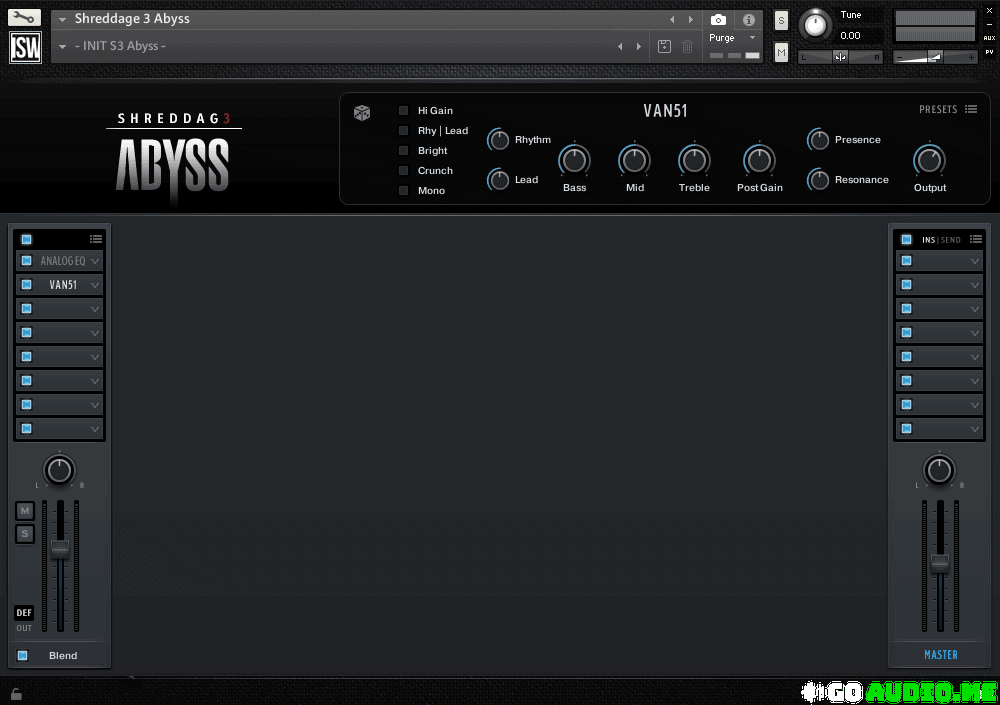Enable the Hi Gain checkbox
Viewport: 1000px width, 705px height.
click(404, 111)
